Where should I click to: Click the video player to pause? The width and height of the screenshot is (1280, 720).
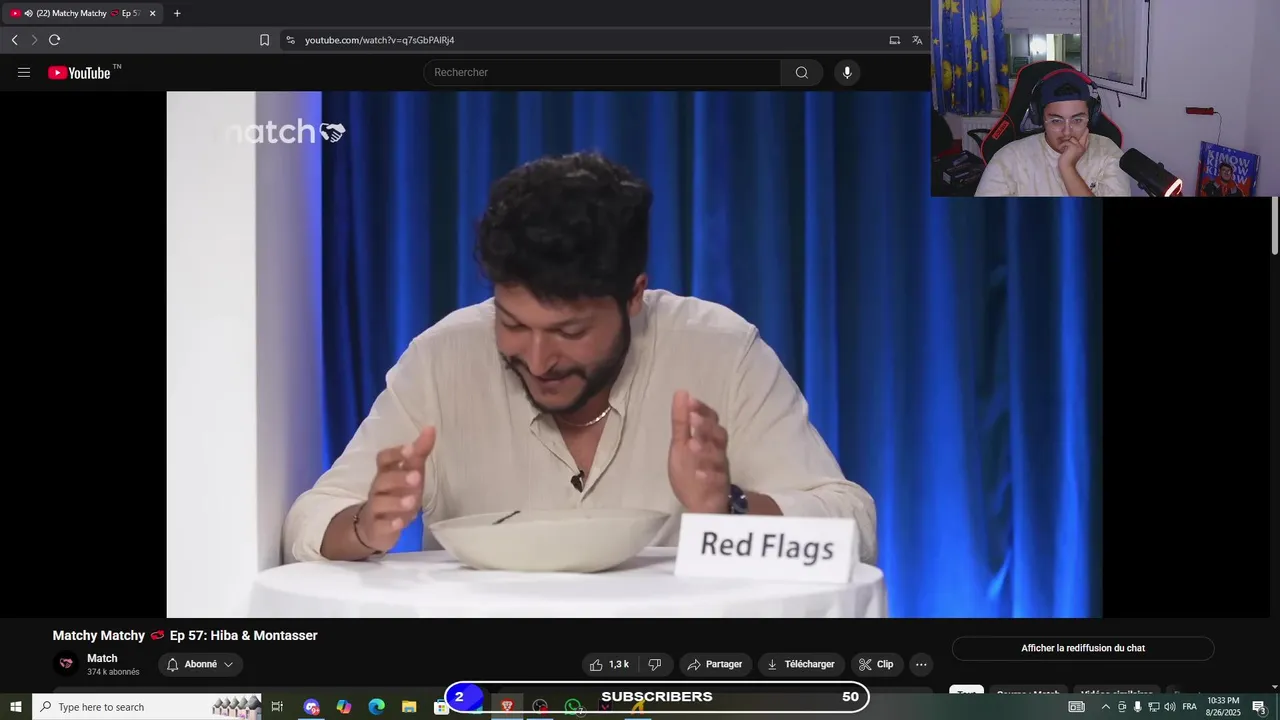(634, 354)
